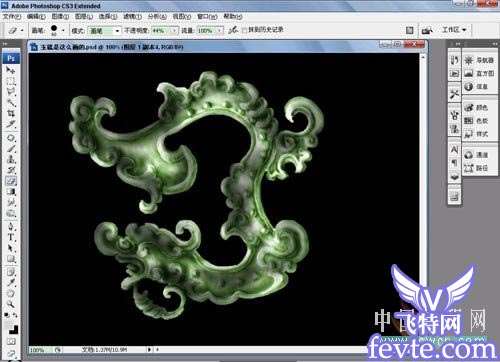This screenshot has height=362, width=500.
Task: Open the brush preset picker dropdown
Action: click(63, 30)
